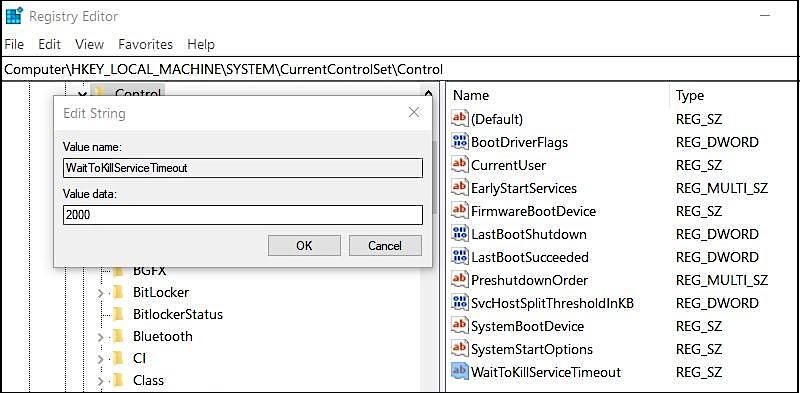The height and width of the screenshot is (393, 800).
Task: Click the LastBootSucceeded DWORD icon
Action: 460,256
